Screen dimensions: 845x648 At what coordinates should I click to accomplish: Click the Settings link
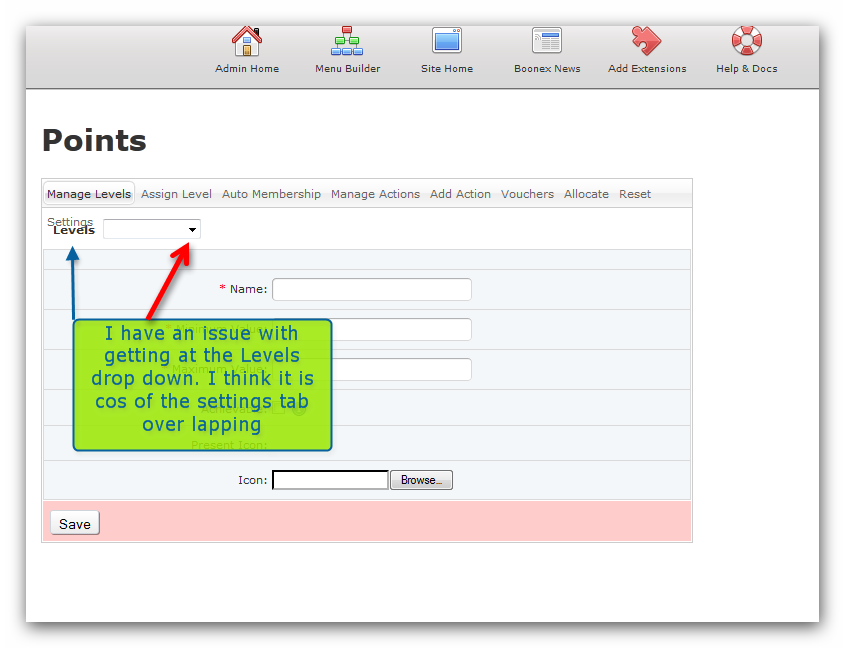click(x=70, y=221)
